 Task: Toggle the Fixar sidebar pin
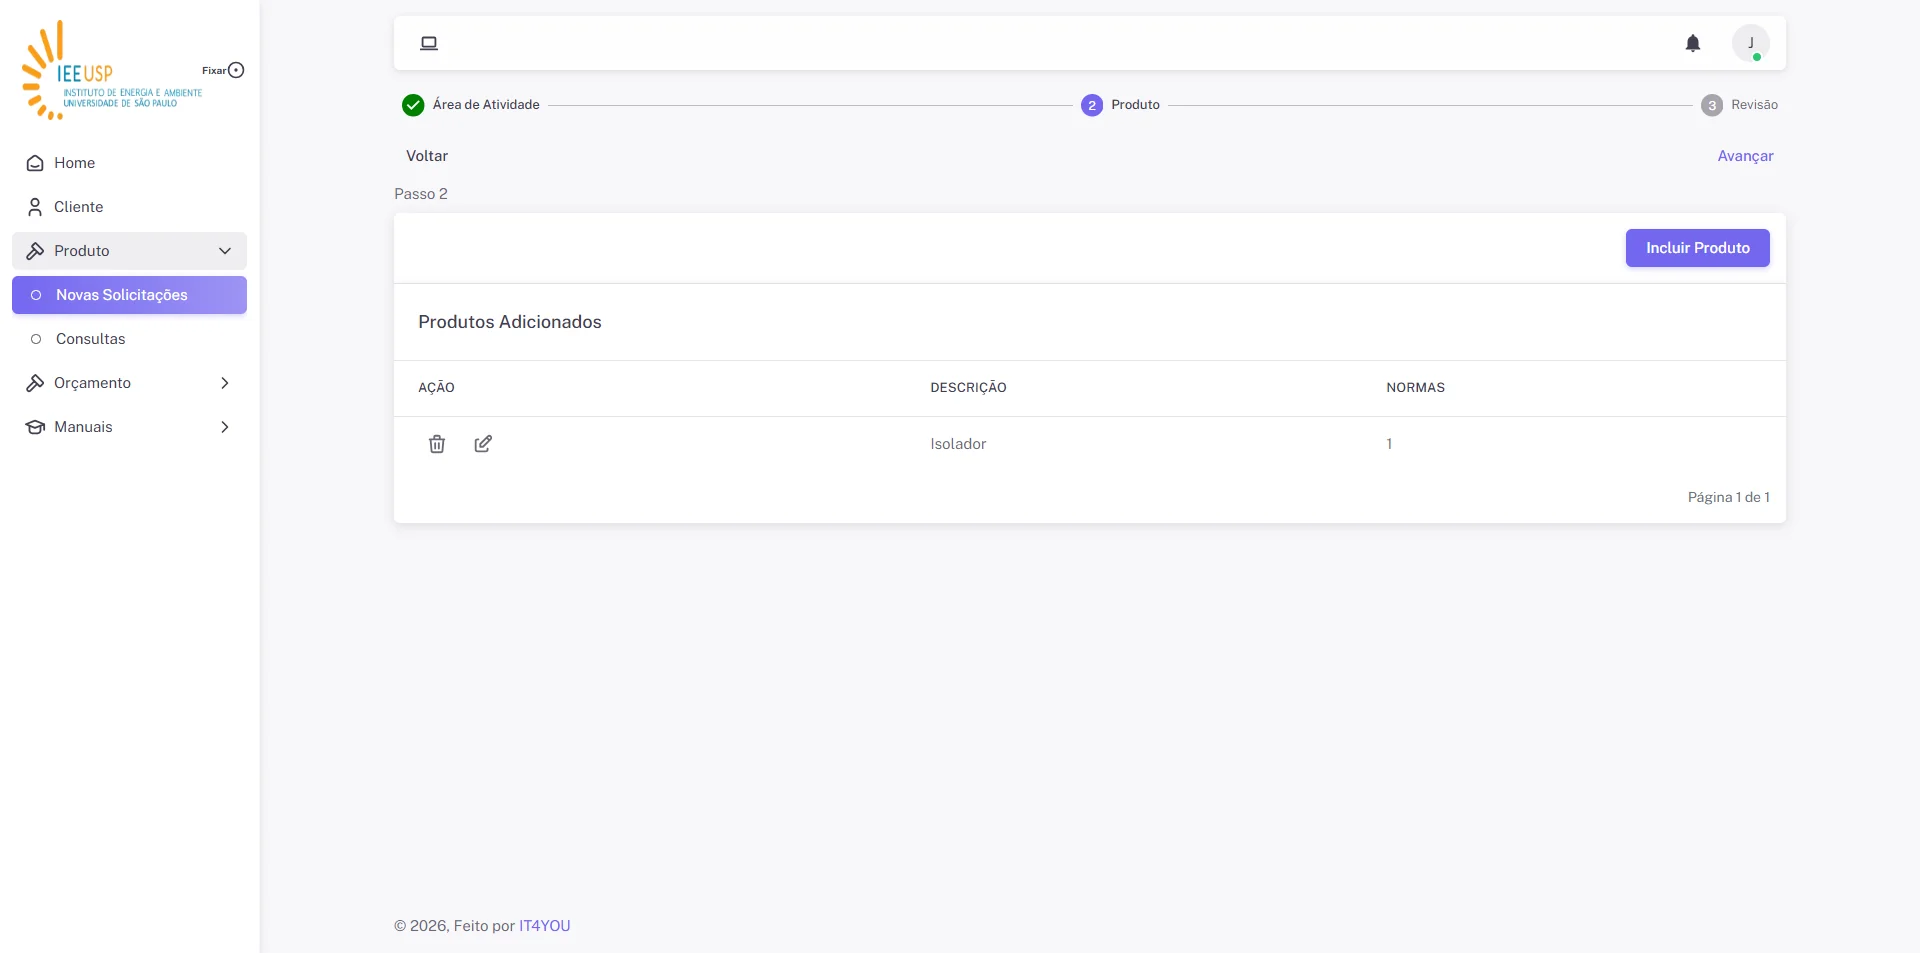pos(236,70)
